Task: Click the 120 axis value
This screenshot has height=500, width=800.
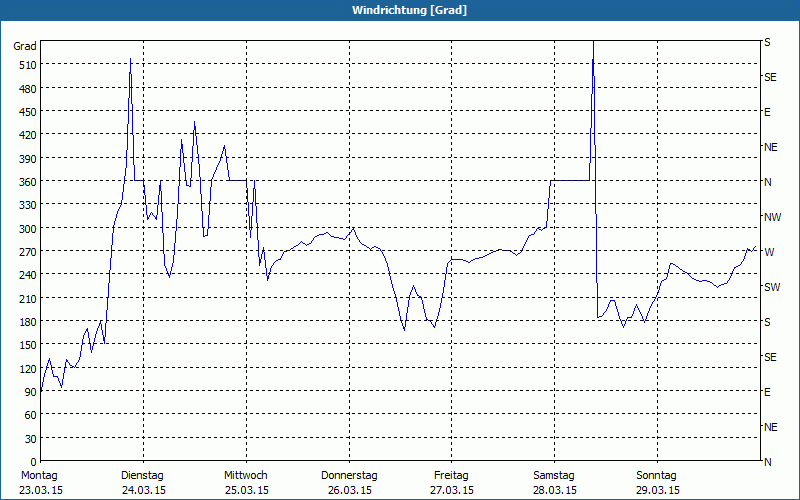Action: click(28, 369)
